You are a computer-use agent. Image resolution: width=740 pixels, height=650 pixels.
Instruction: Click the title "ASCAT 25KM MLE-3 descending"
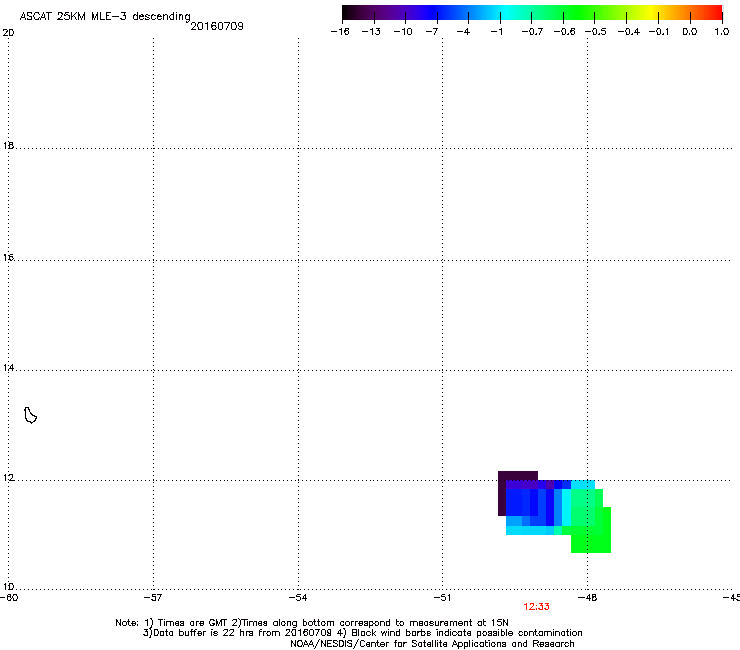pos(105,17)
